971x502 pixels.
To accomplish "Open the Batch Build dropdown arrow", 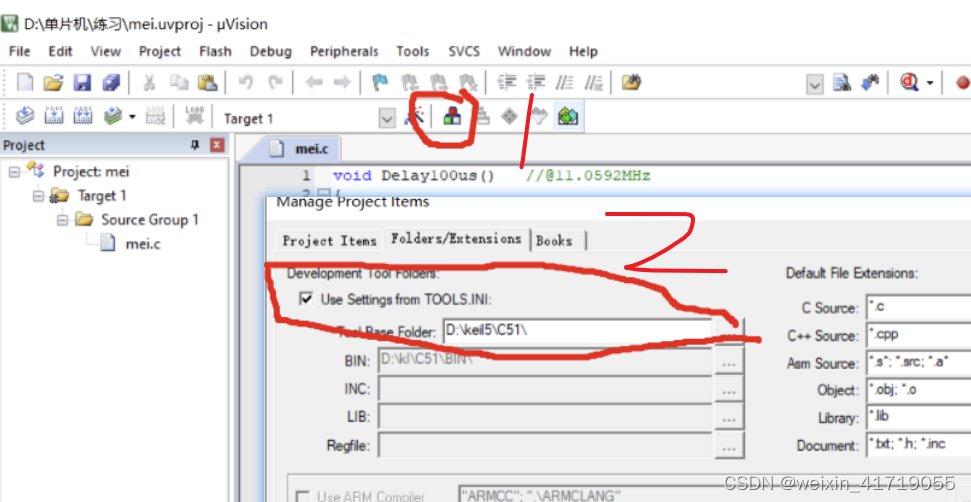I will click(x=132, y=116).
